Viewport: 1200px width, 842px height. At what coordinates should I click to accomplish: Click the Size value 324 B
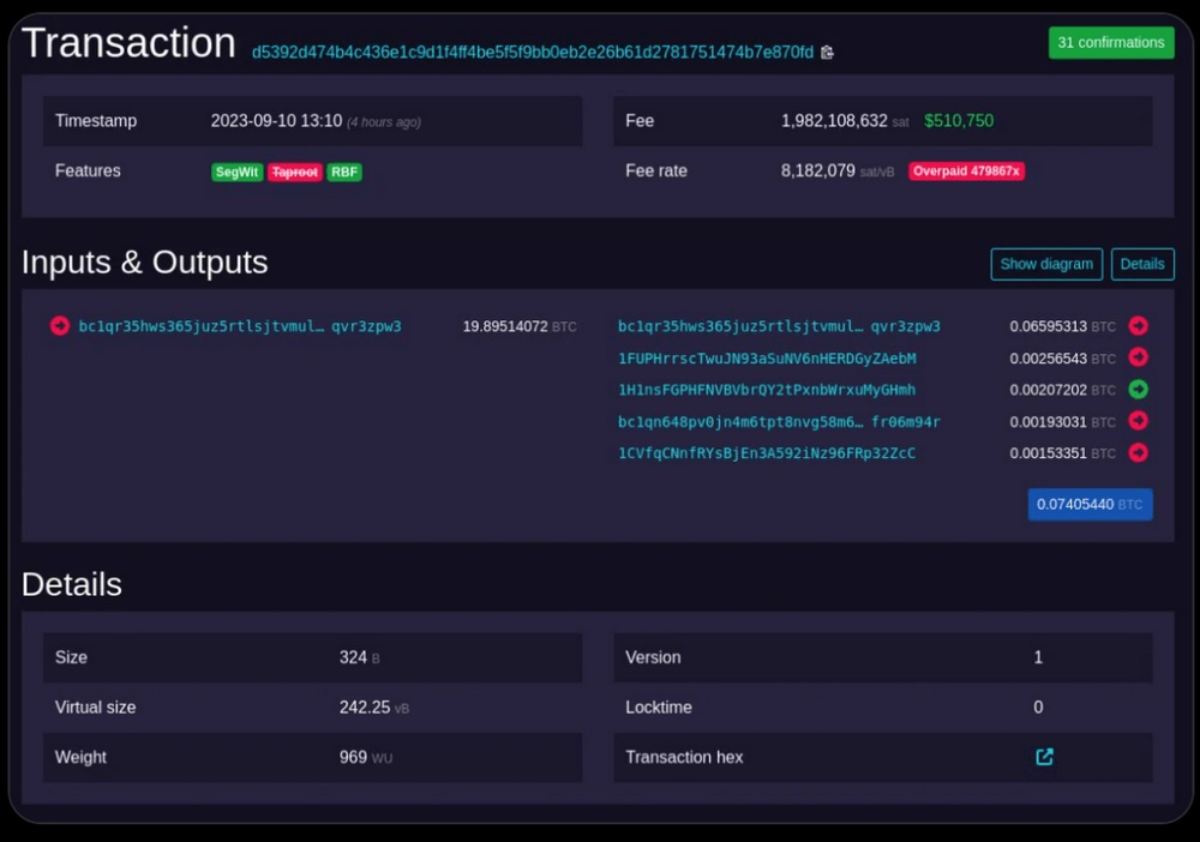[359, 657]
